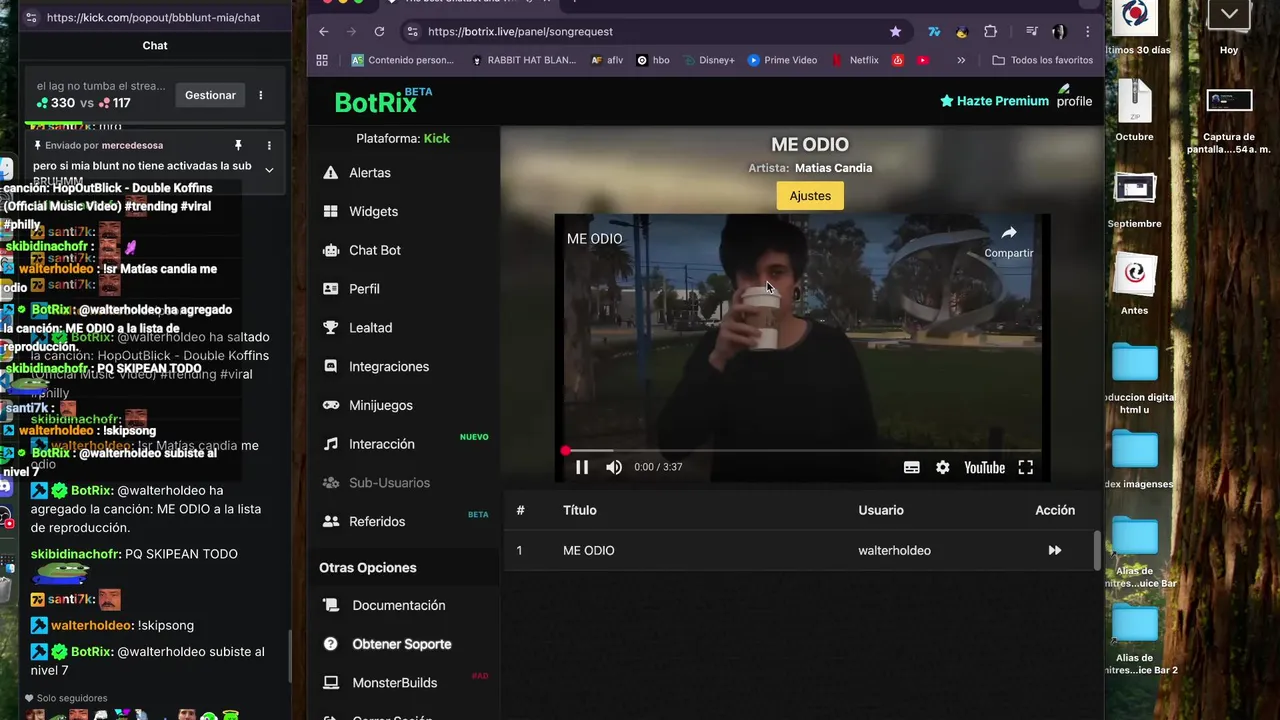The image size is (1280, 720).
Task: Open MonsterBuilds link in sidebar
Action: tap(394, 683)
